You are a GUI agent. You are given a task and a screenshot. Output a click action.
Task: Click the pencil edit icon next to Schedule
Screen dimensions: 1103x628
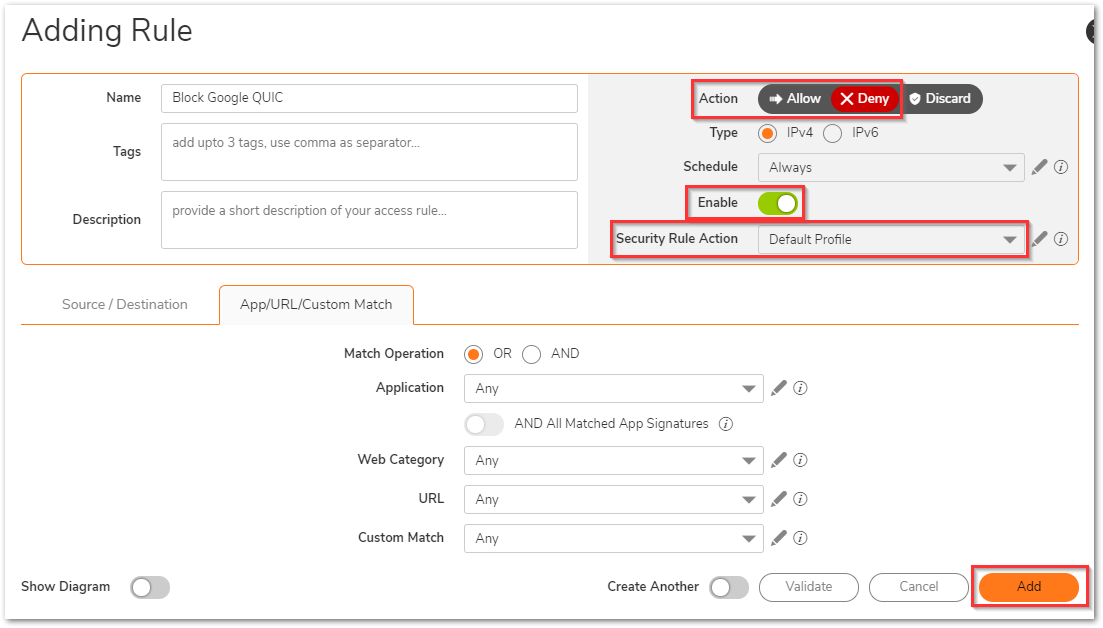1040,167
